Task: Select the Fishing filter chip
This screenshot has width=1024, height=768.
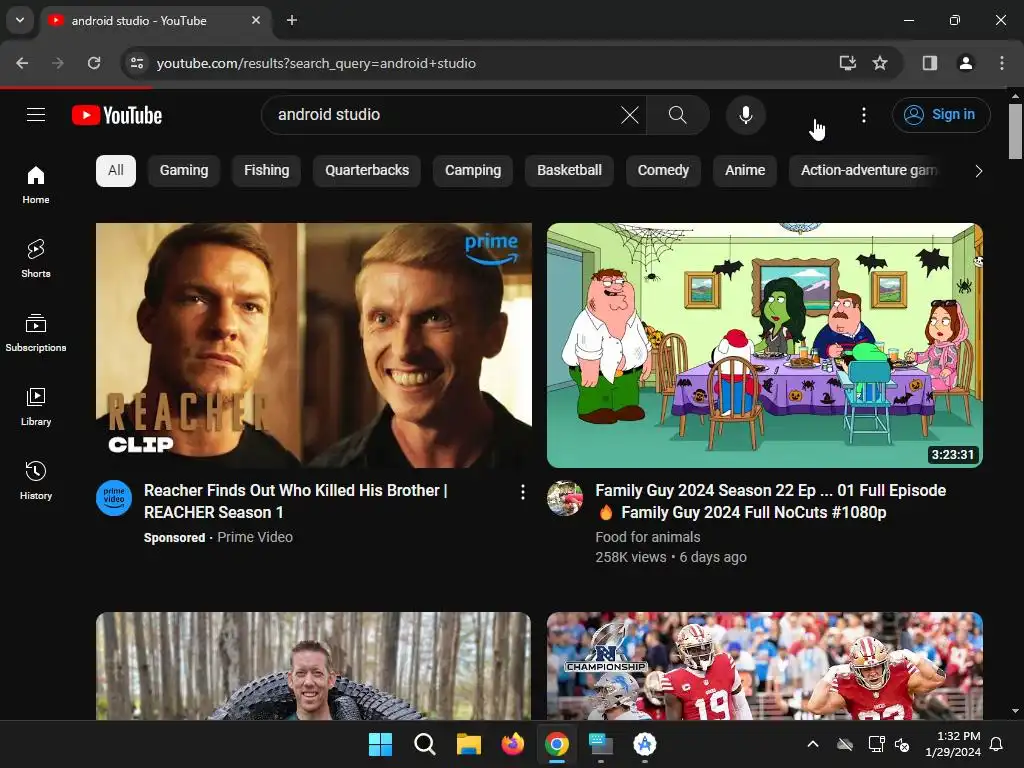Action: 266,170
